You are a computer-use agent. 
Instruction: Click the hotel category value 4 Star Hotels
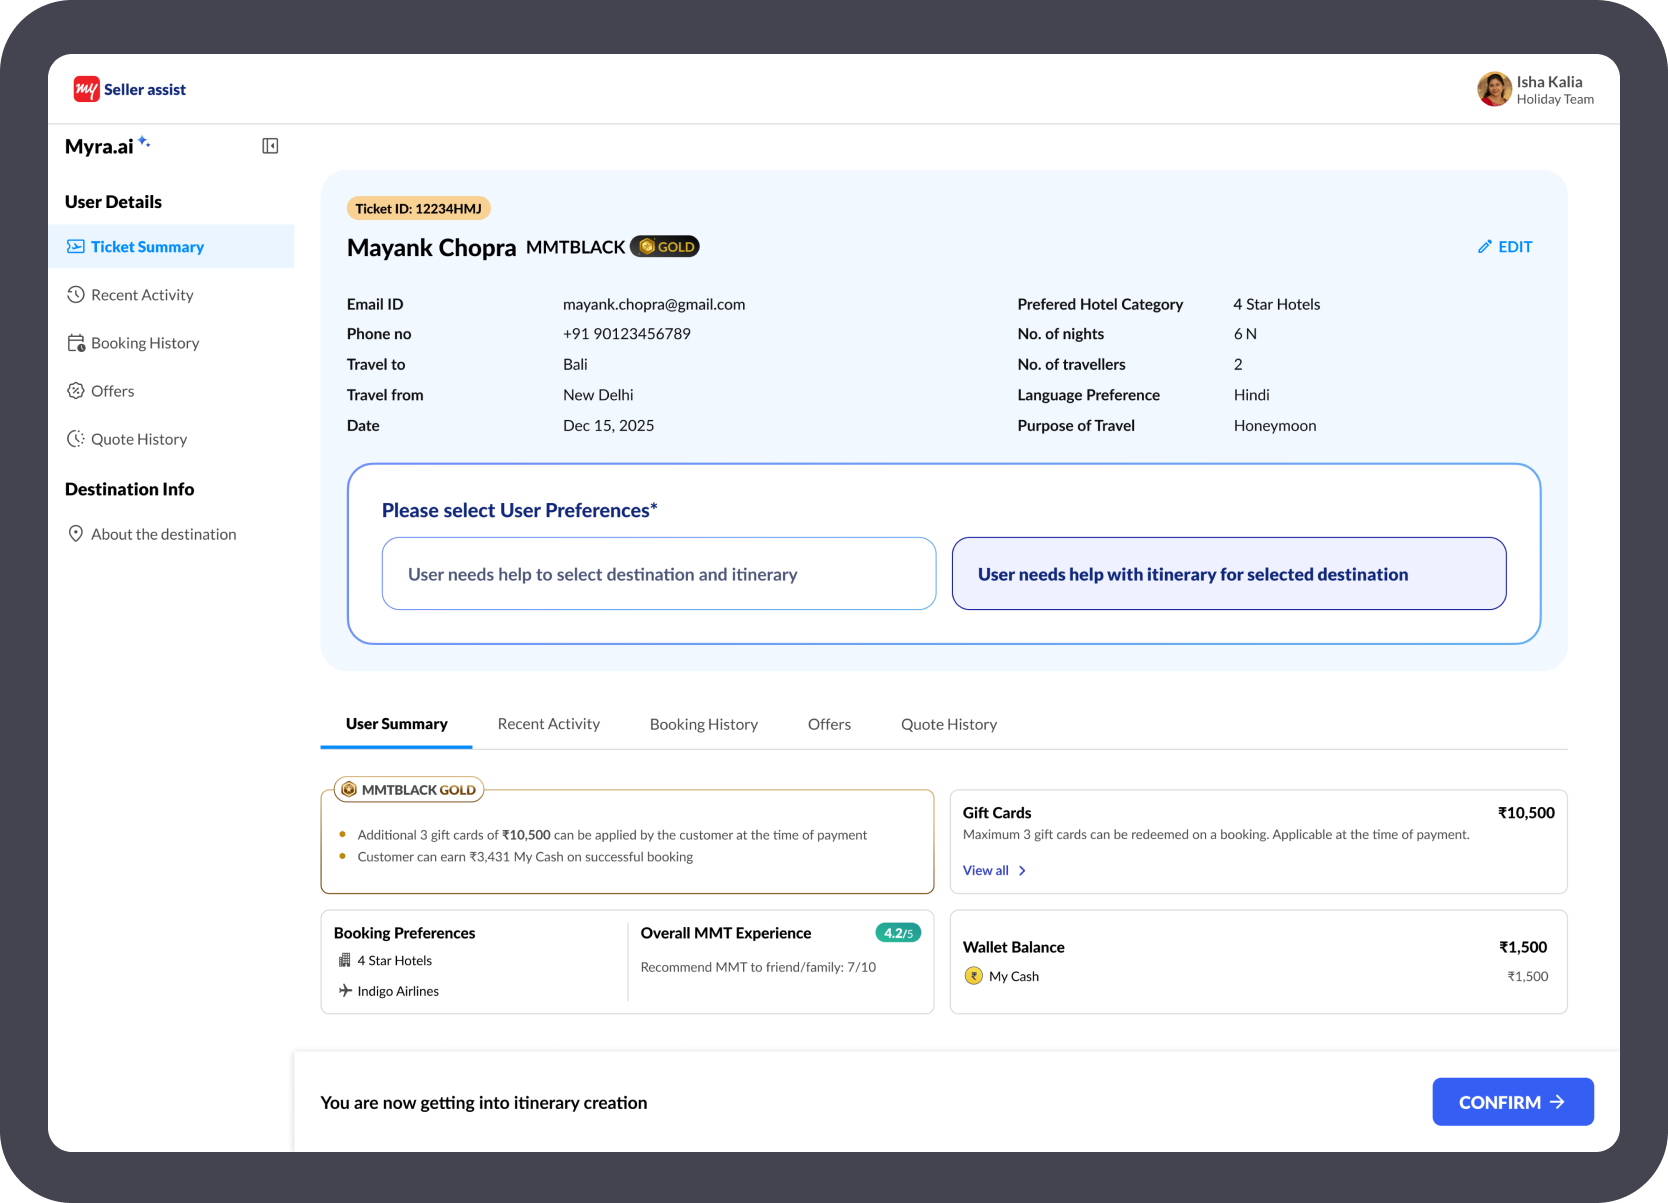(x=1277, y=304)
